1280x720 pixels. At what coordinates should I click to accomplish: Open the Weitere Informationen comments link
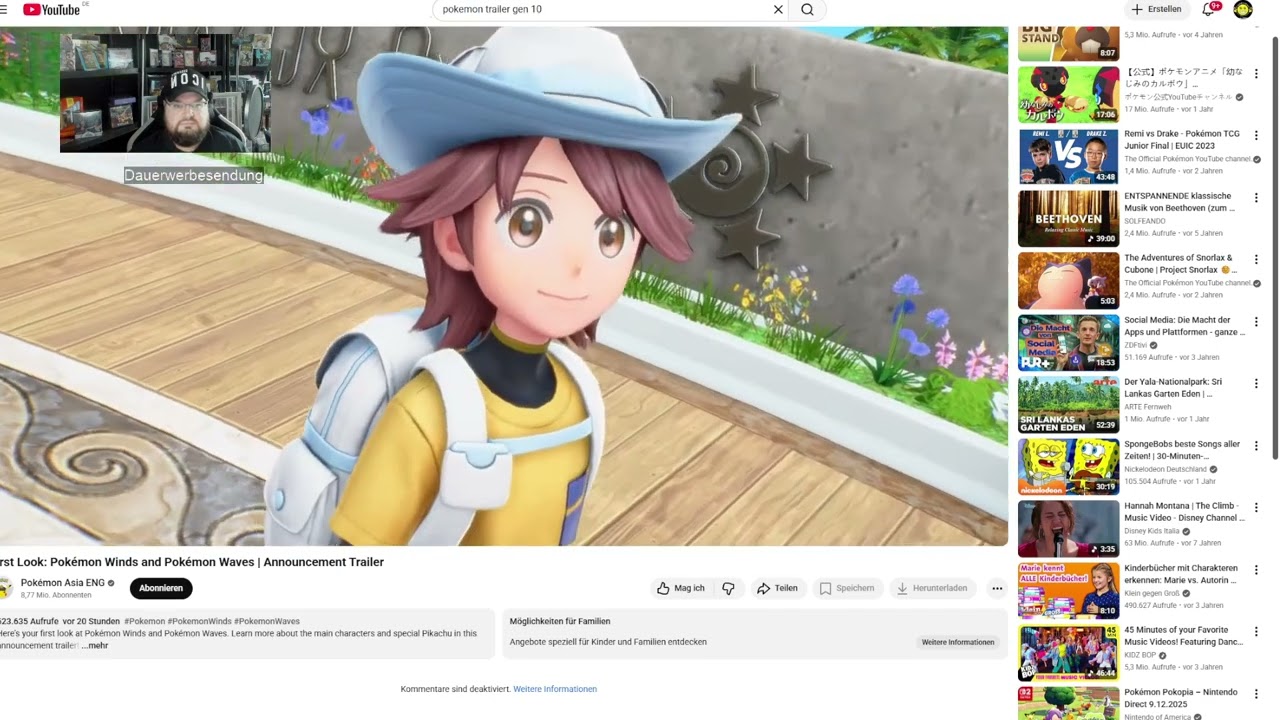point(555,689)
